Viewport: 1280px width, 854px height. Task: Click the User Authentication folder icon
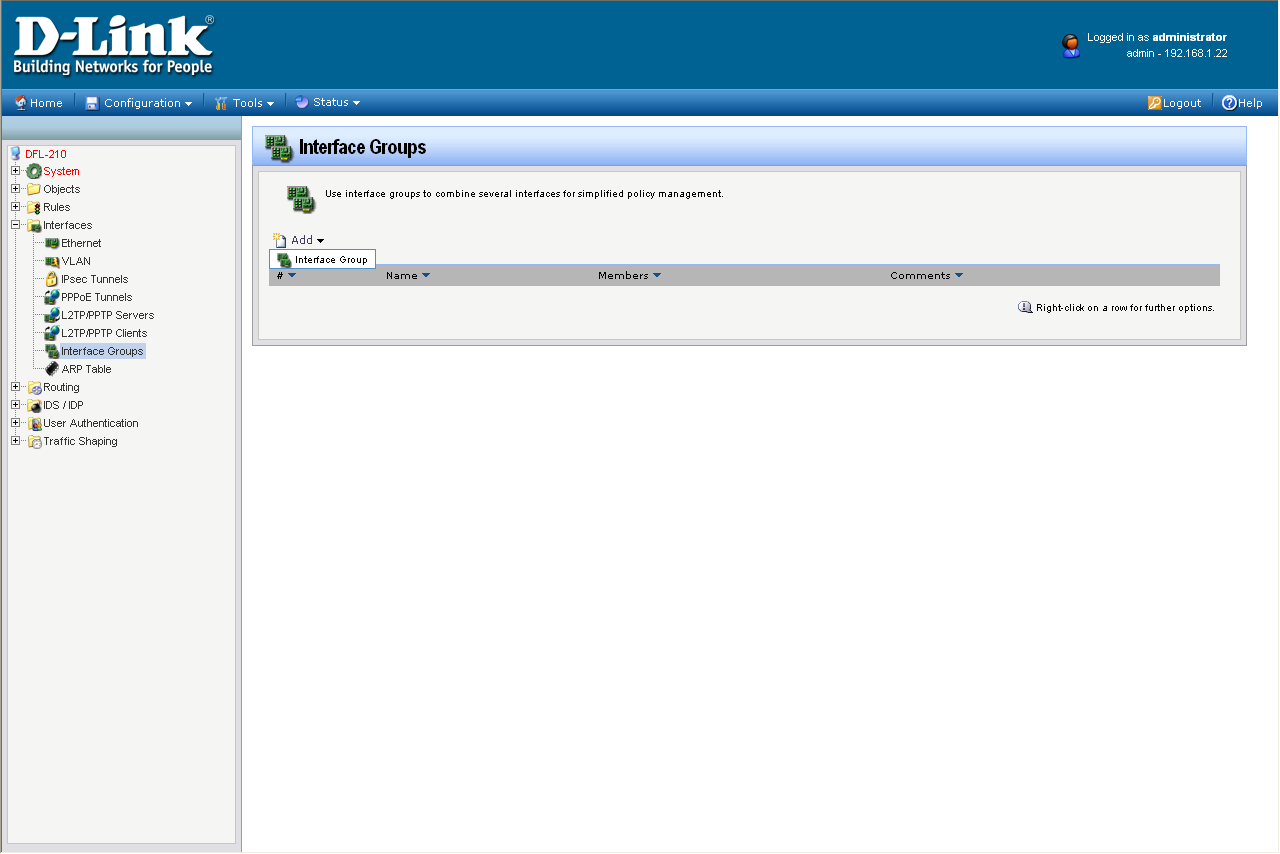(x=34, y=424)
